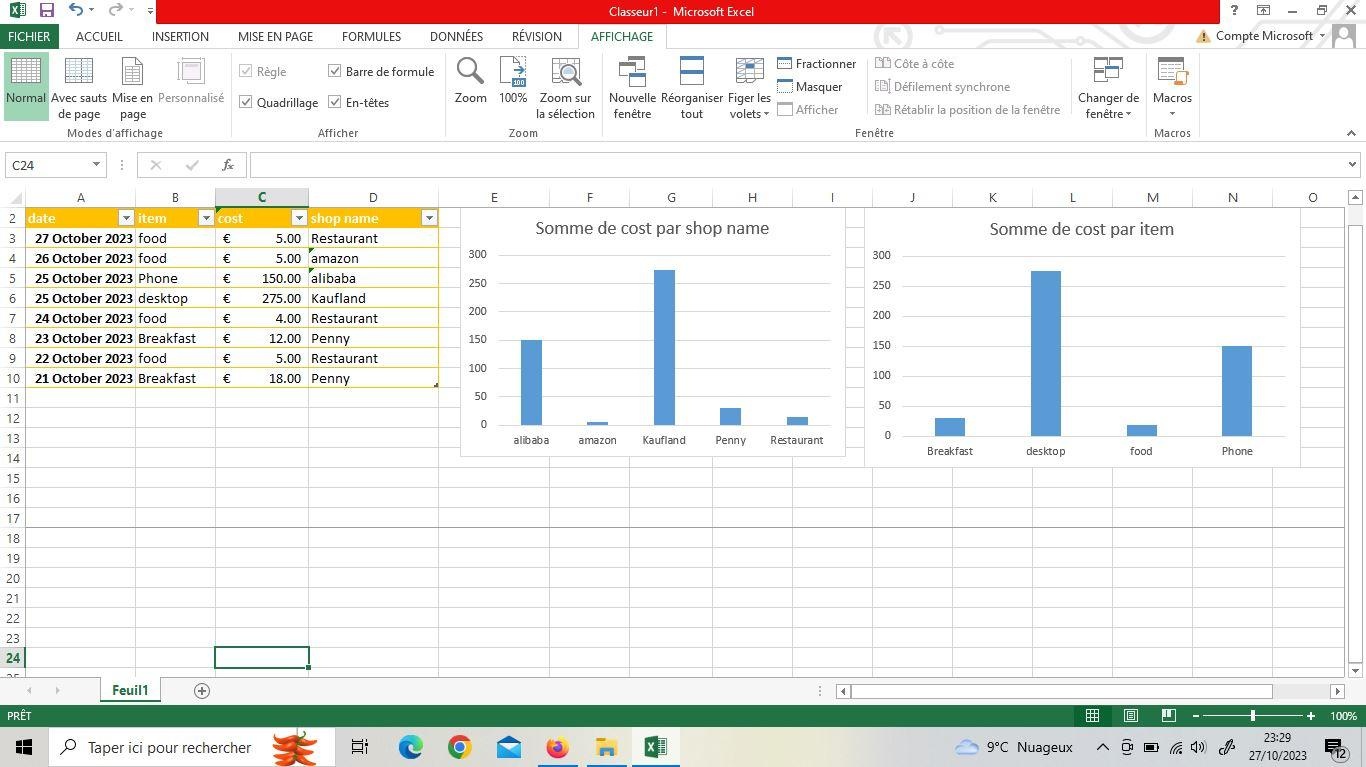Open Firefox from taskbar
The image size is (1366, 767).
[x=557, y=747]
